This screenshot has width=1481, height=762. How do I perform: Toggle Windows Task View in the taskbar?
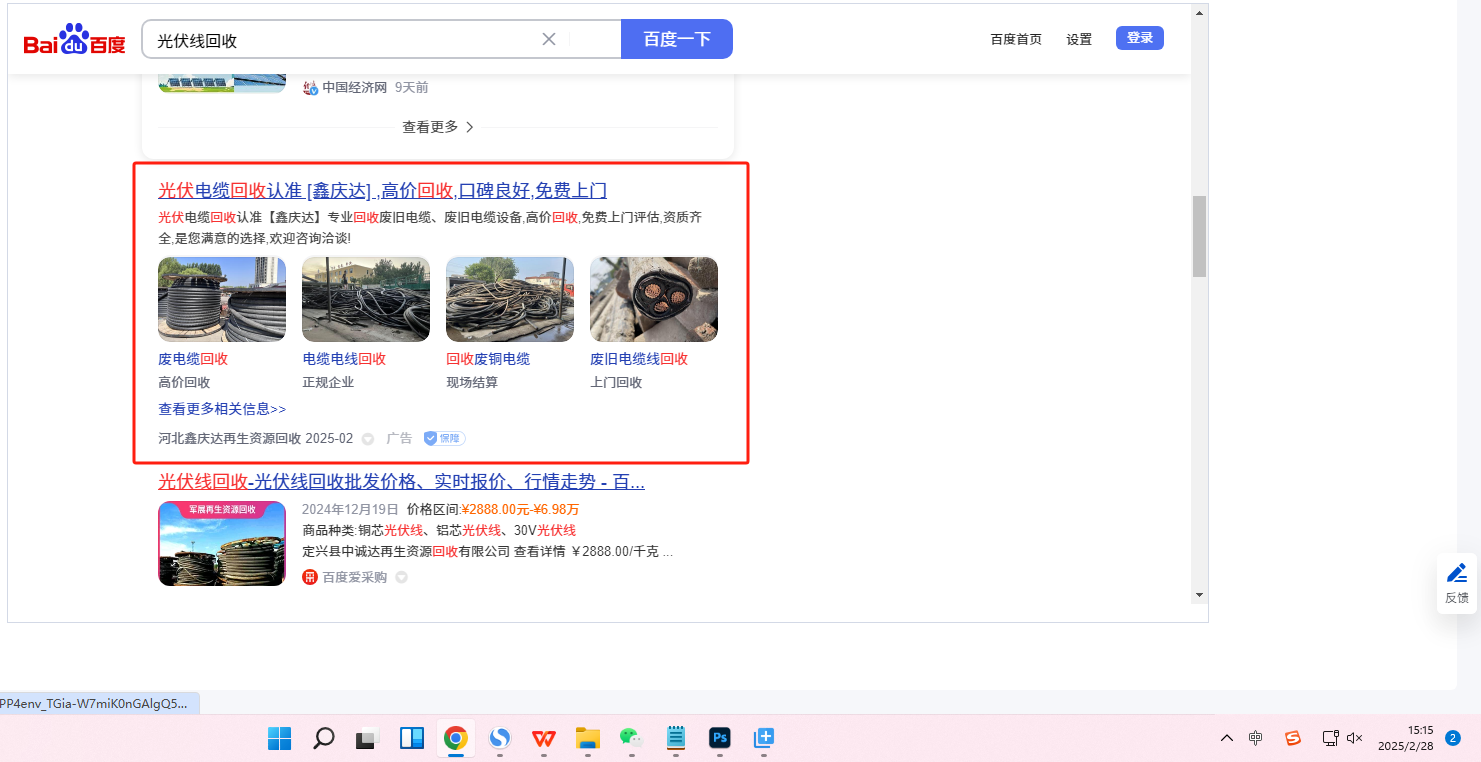point(367,738)
